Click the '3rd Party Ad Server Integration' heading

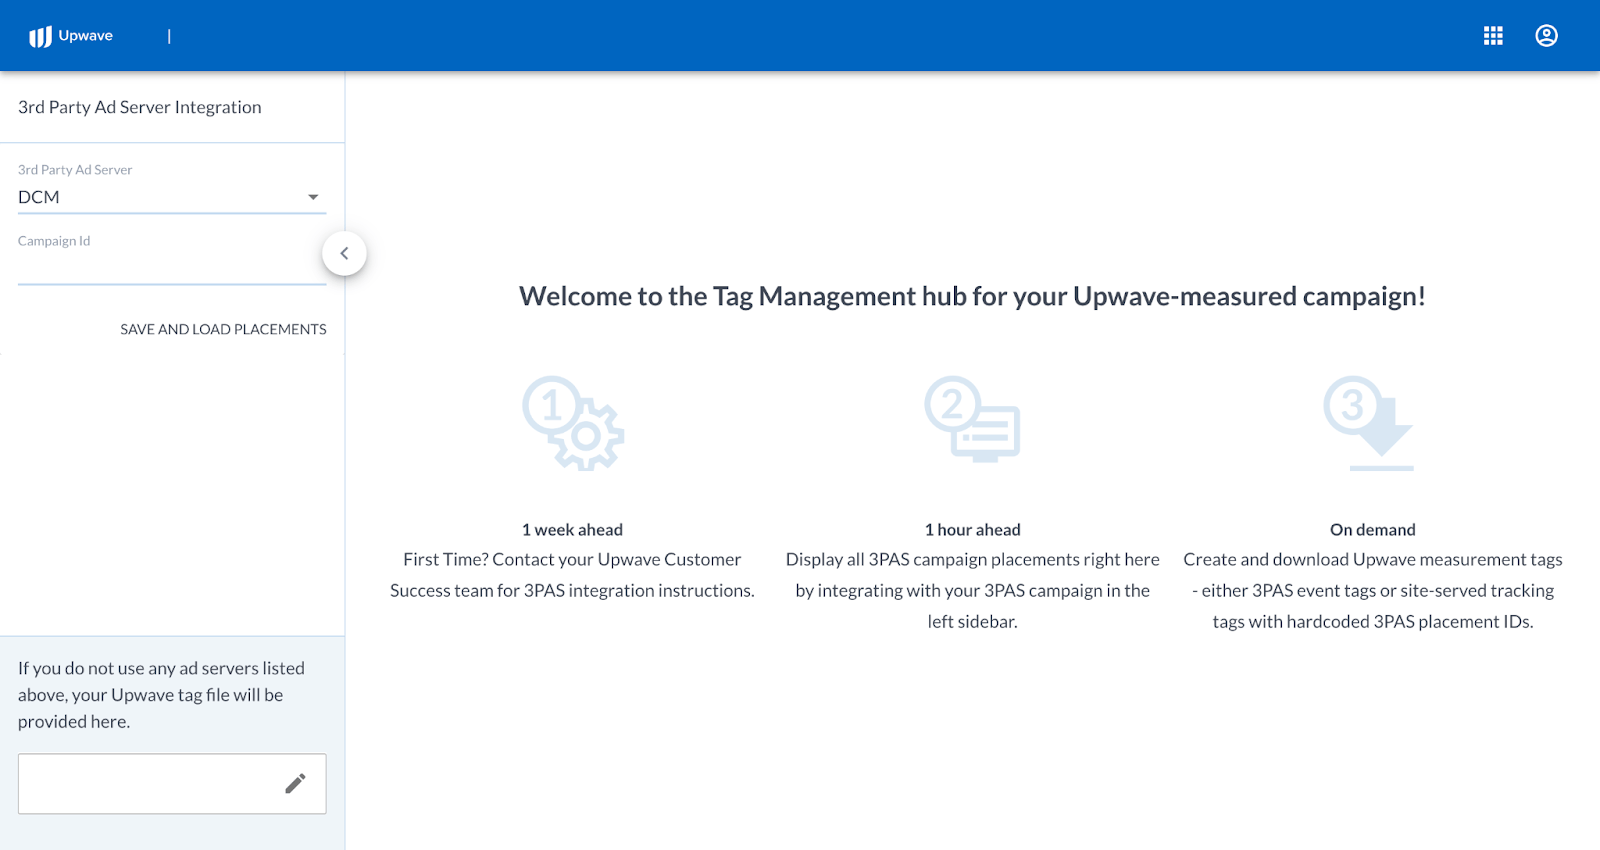(140, 107)
